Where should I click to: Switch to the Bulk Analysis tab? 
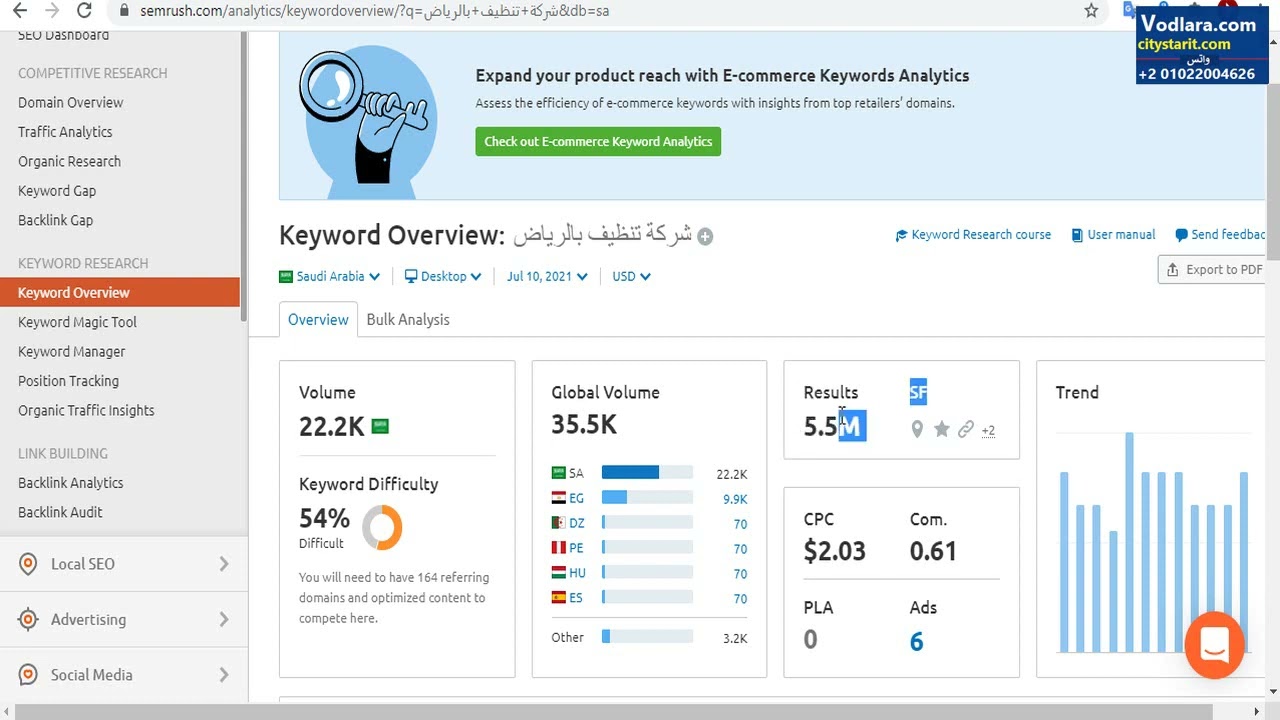[x=408, y=320]
